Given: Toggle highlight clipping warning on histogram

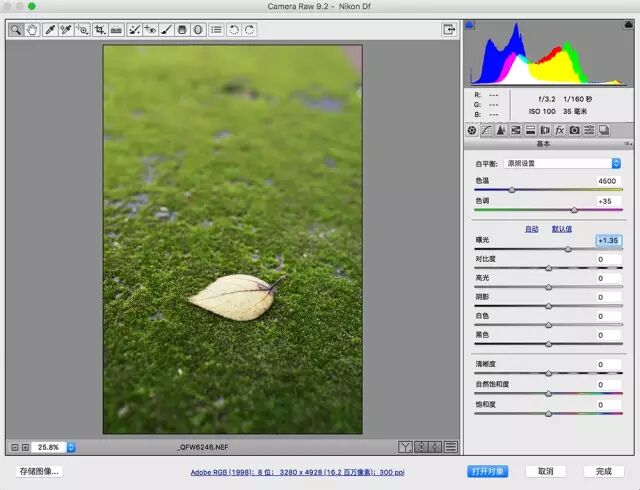Looking at the screenshot, I should point(629,25).
